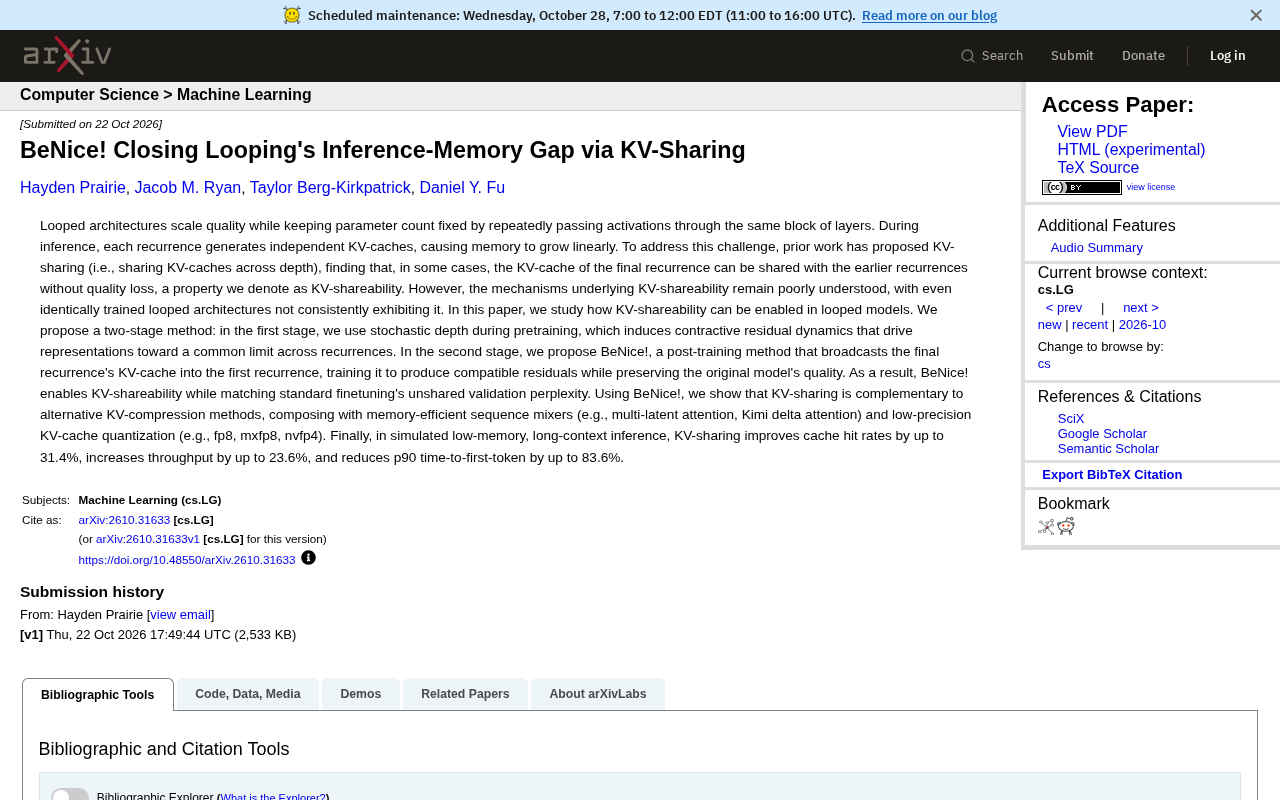Toggle the Bibliographic Explorer switch
Viewport: 1280px width, 800px height.
click(70, 796)
